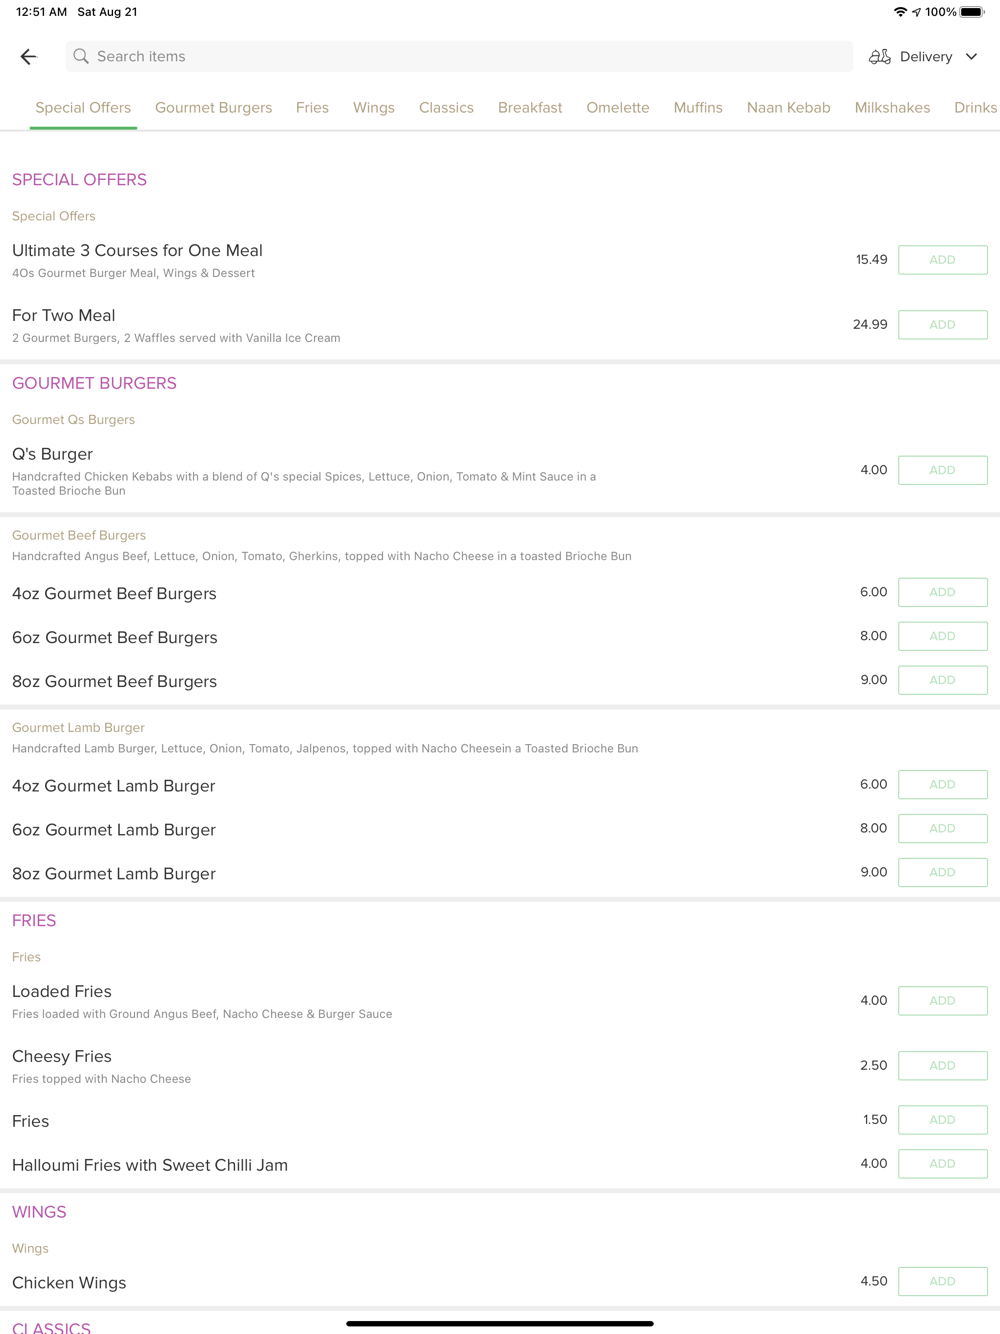Add Ultimate 3 Courses for One Meal

click(942, 260)
